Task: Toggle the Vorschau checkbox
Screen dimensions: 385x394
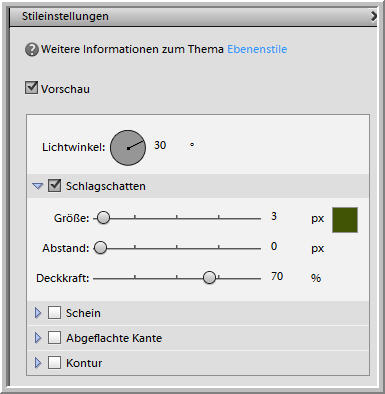Action: click(31, 88)
